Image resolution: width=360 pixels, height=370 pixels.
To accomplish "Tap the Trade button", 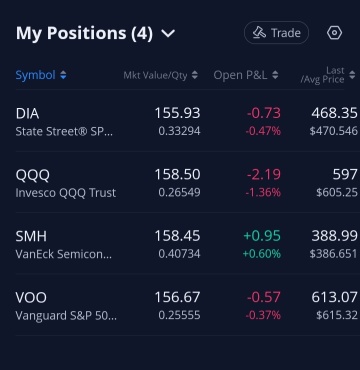I will click(x=276, y=33).
